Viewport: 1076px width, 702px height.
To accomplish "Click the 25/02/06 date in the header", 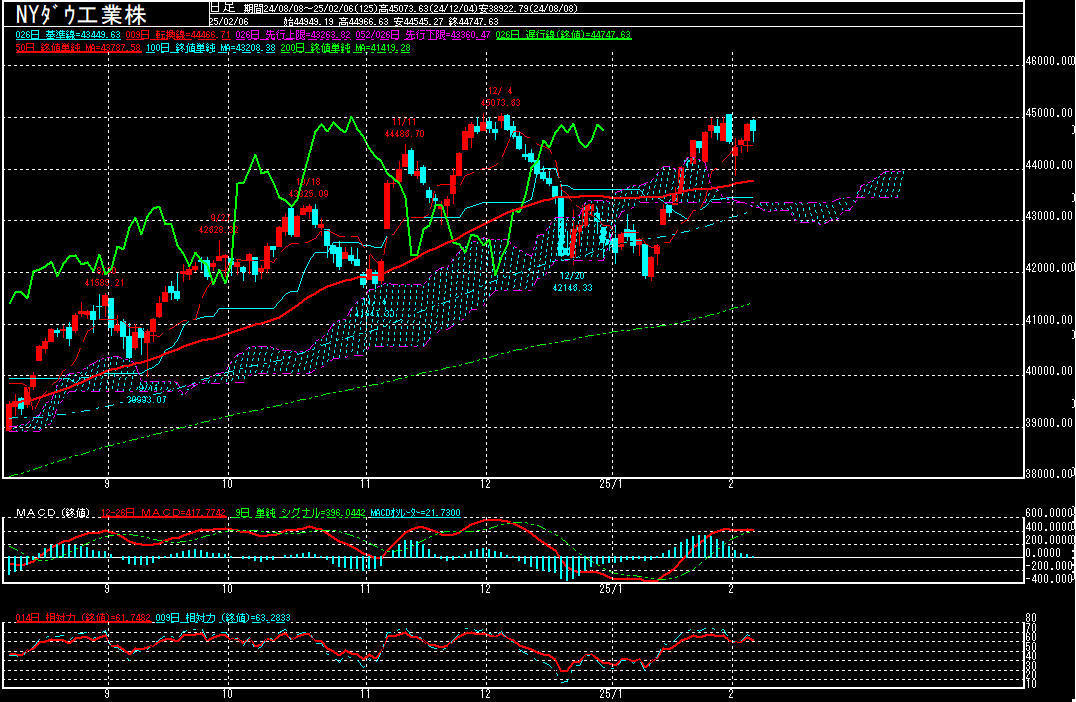I will pyautogui.click(x=229, y=21).
